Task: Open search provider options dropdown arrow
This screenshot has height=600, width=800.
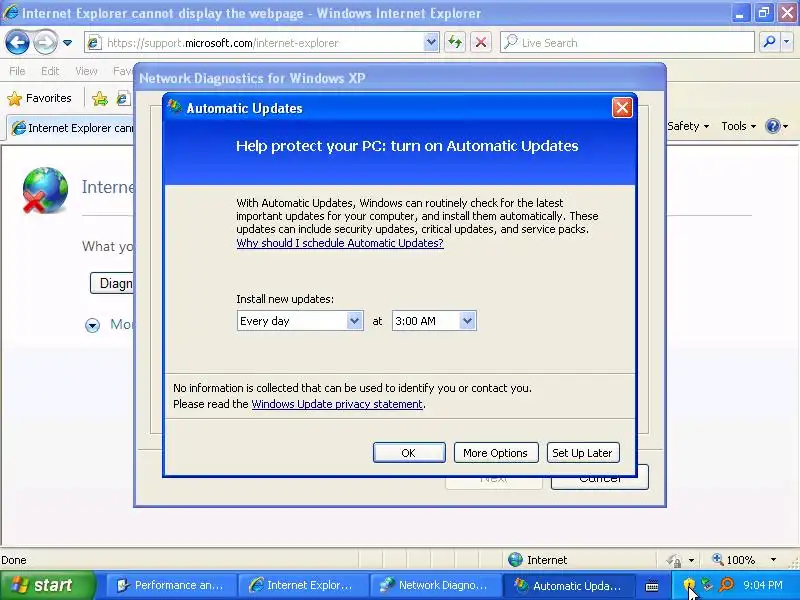Action: (786, 43)
